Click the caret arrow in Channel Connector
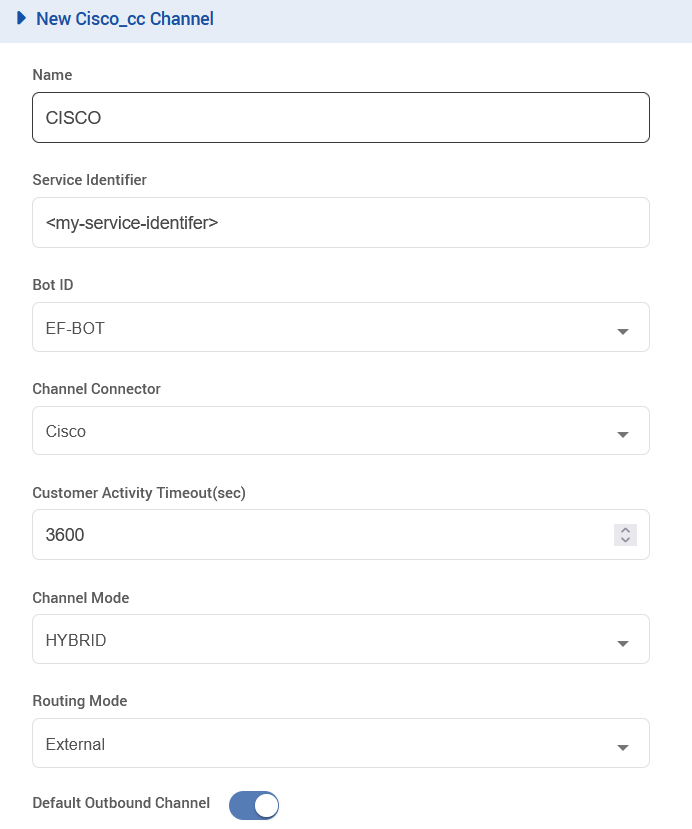The width and height of the screenshot is (692, 829). pos(623,434)
